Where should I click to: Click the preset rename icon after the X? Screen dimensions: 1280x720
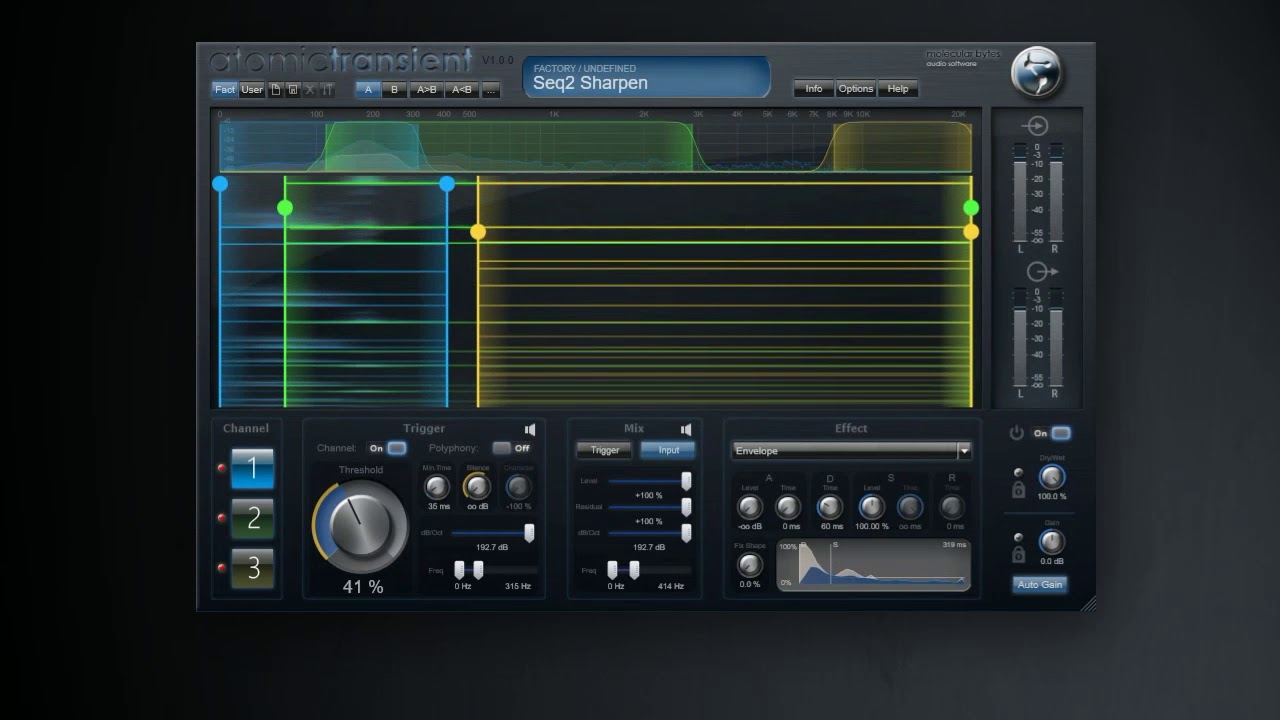(x=326, y=90)
